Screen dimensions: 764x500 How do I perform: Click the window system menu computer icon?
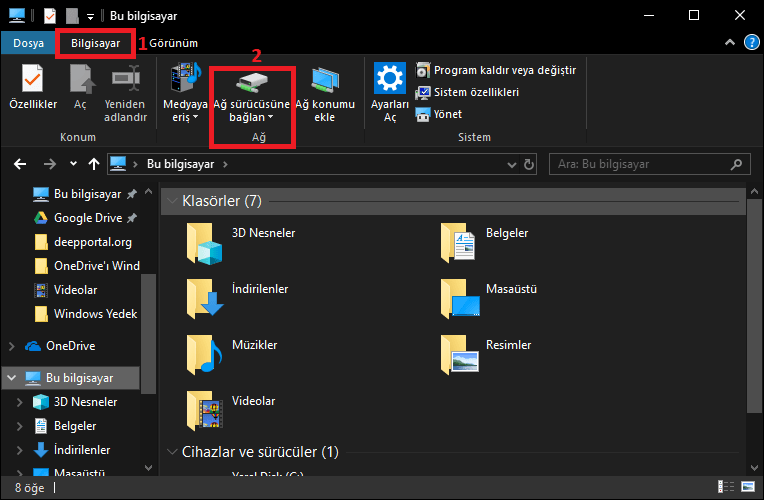(17, 16)
